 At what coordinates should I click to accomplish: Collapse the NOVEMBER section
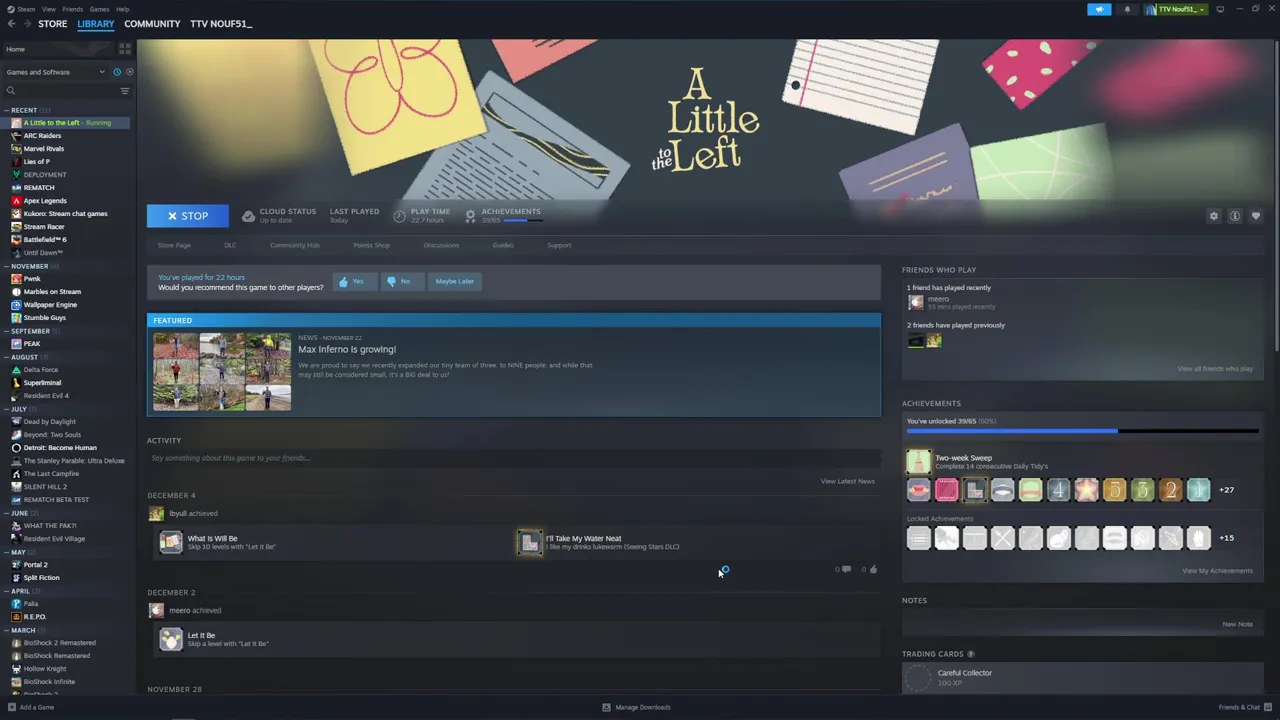pos(27,266)
